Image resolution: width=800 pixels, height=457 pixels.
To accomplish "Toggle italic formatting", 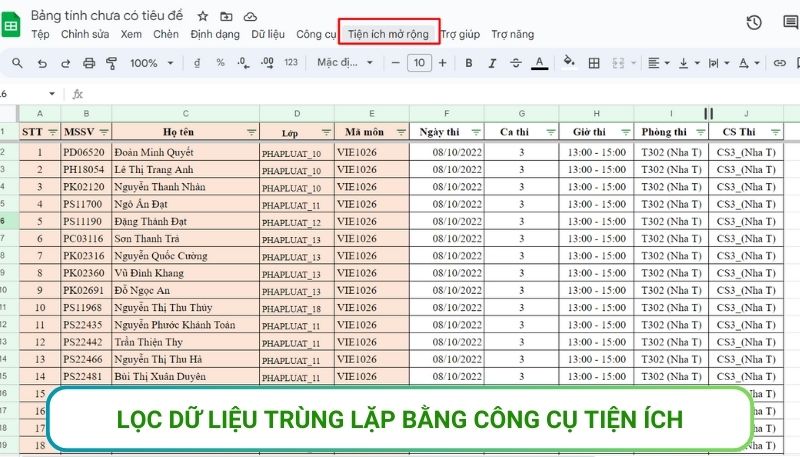I will [x=492, y=63].
